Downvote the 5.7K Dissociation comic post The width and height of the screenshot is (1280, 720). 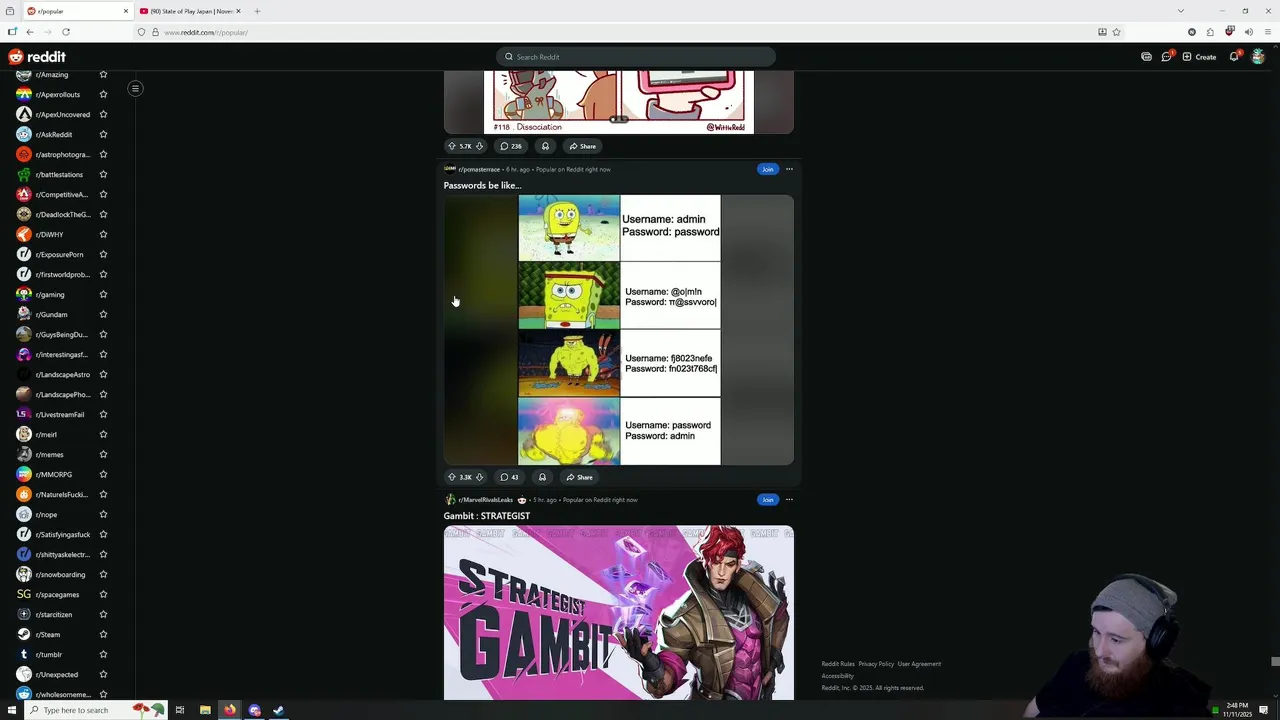coord(479,146)
